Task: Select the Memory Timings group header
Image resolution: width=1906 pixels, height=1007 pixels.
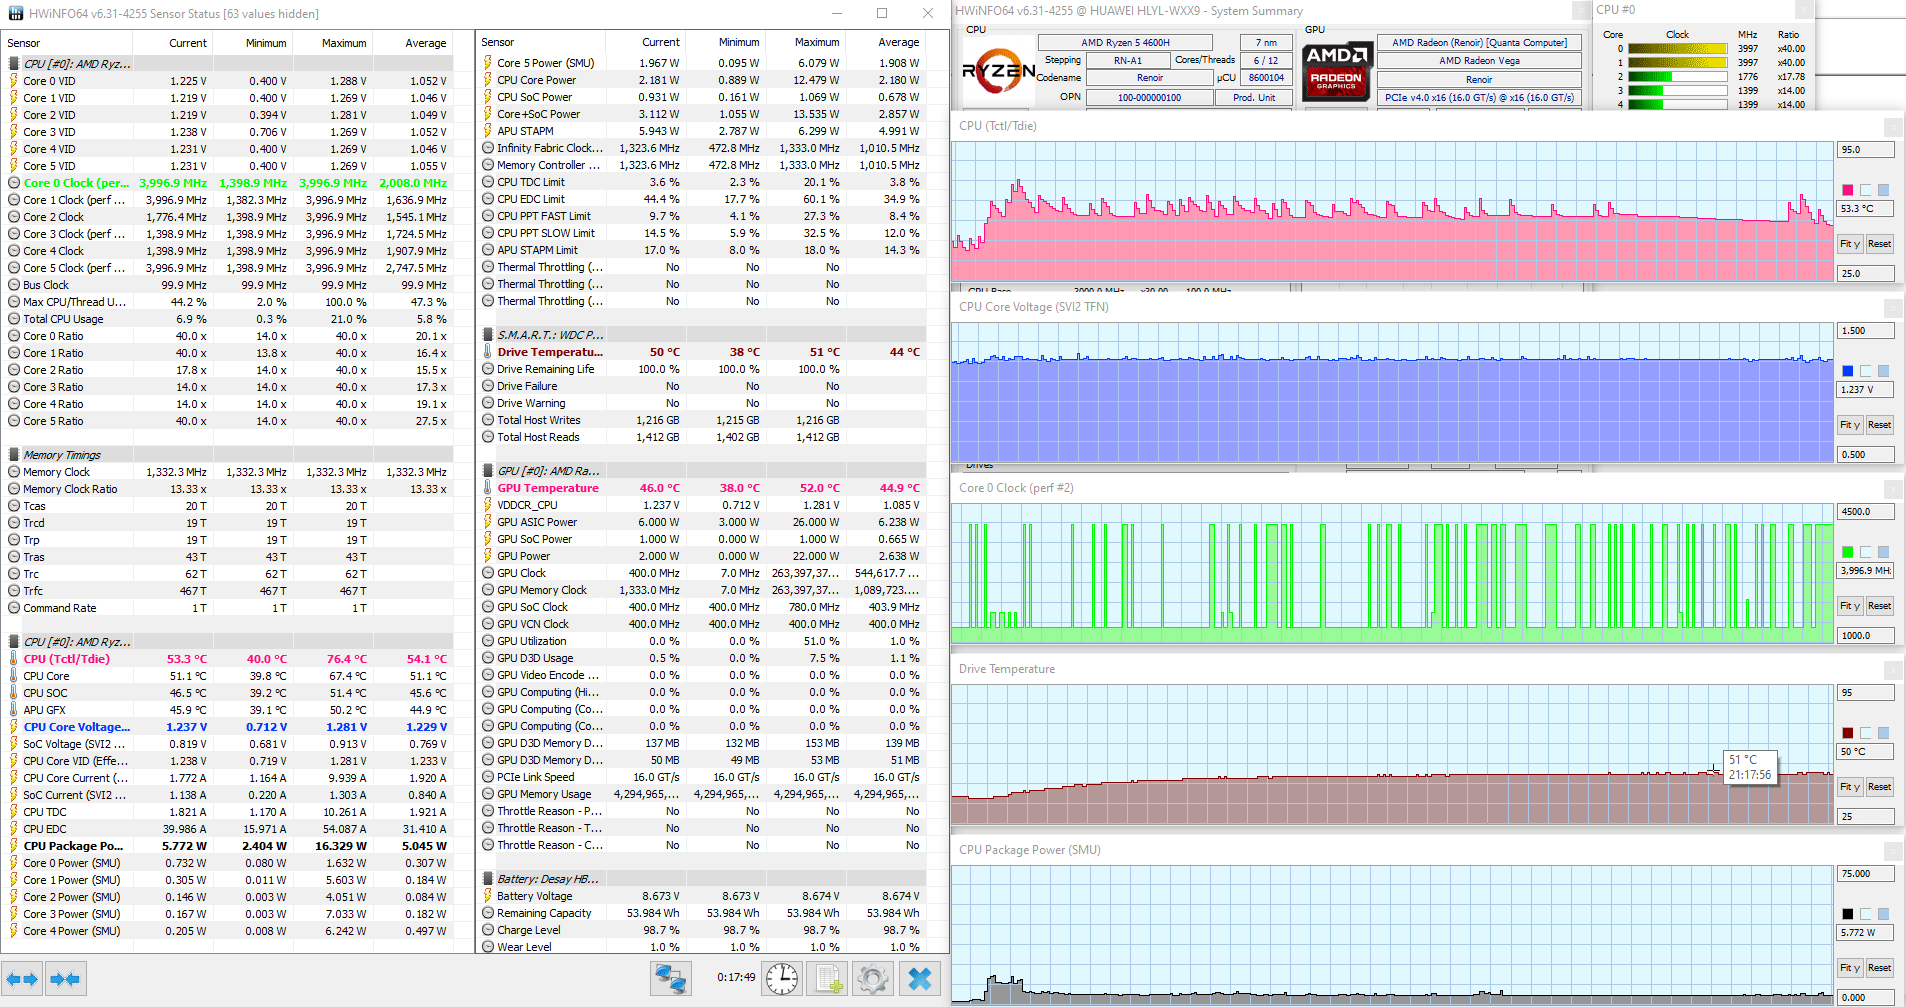Action: click(227, 455)
